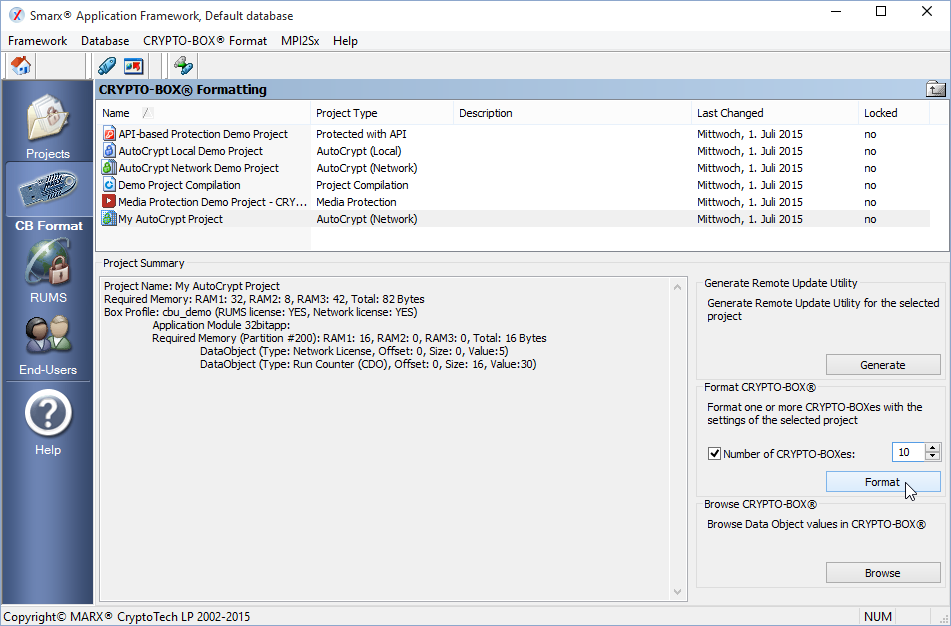Viewport: 951px width, 626px height.
Task: Click the red-arrow window toolbar icon
Action: pyautogui.click(x=133, y=66)
